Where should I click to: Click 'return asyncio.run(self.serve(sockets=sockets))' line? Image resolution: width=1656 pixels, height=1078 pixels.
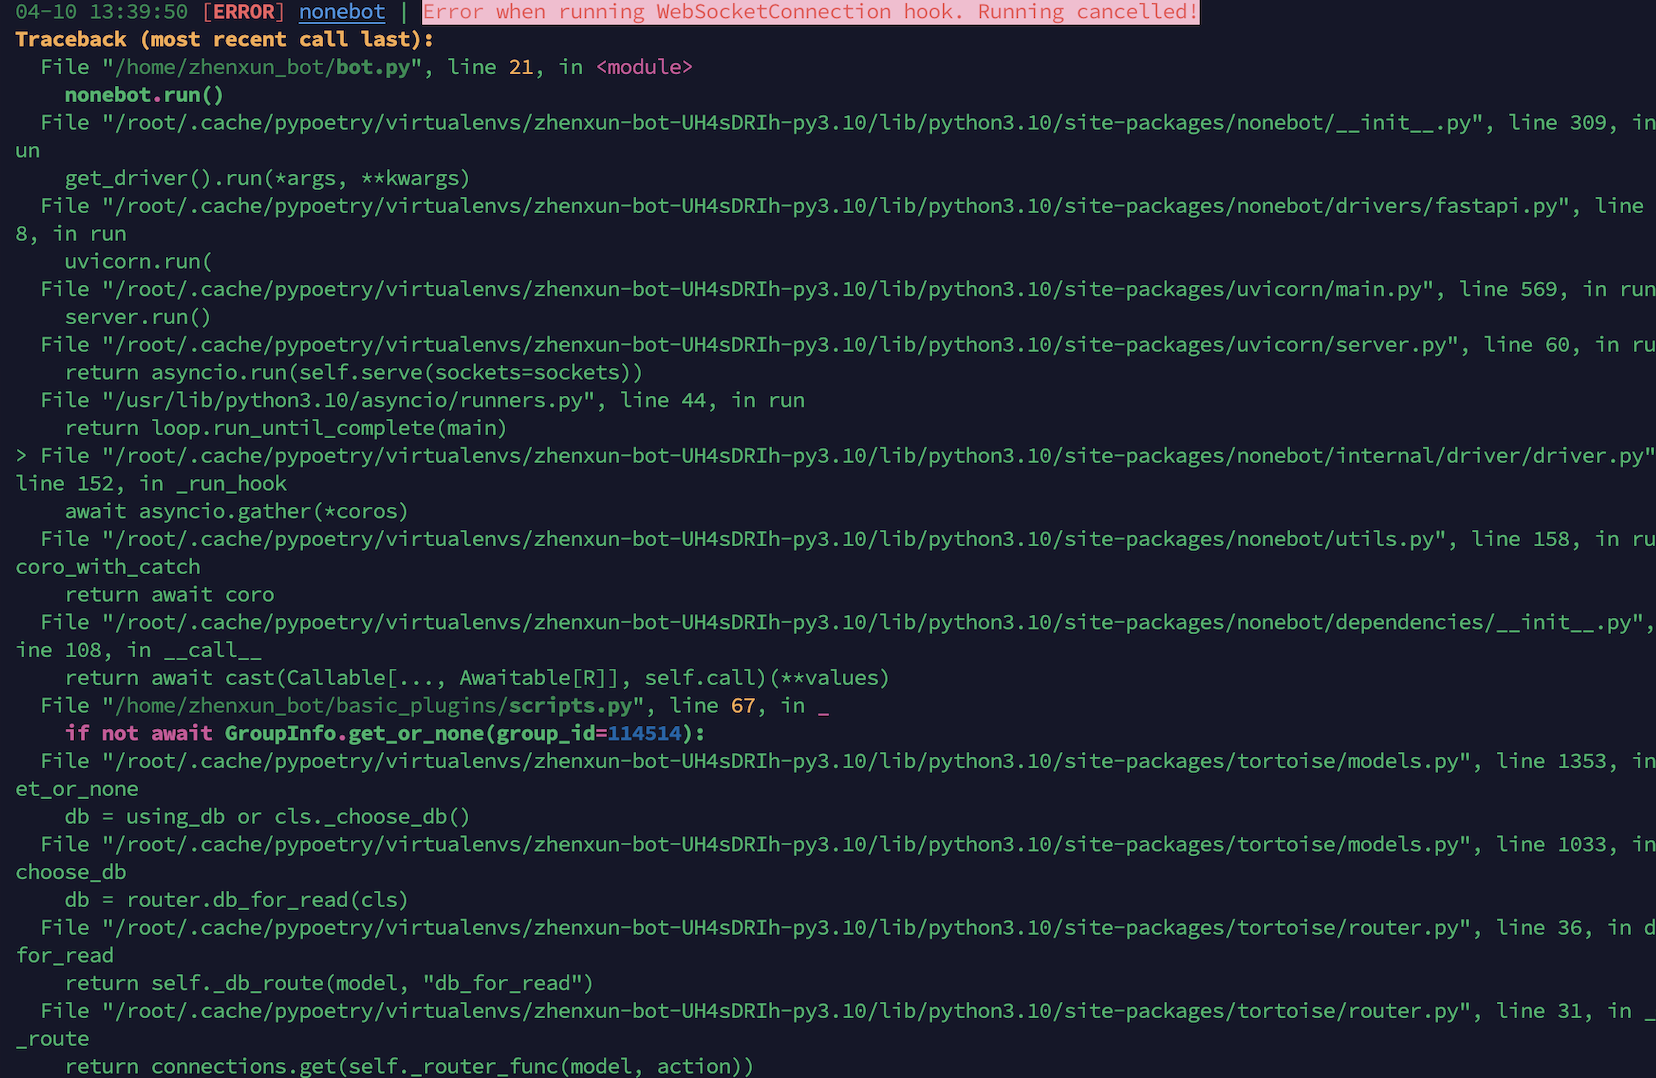pyautogui.click(x=354, y=372)
